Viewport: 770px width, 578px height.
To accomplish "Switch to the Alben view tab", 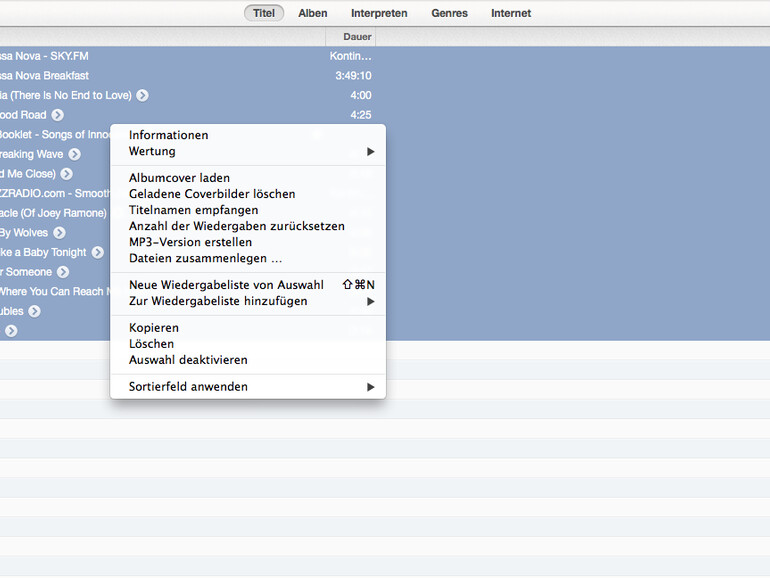I will [312, 13].
